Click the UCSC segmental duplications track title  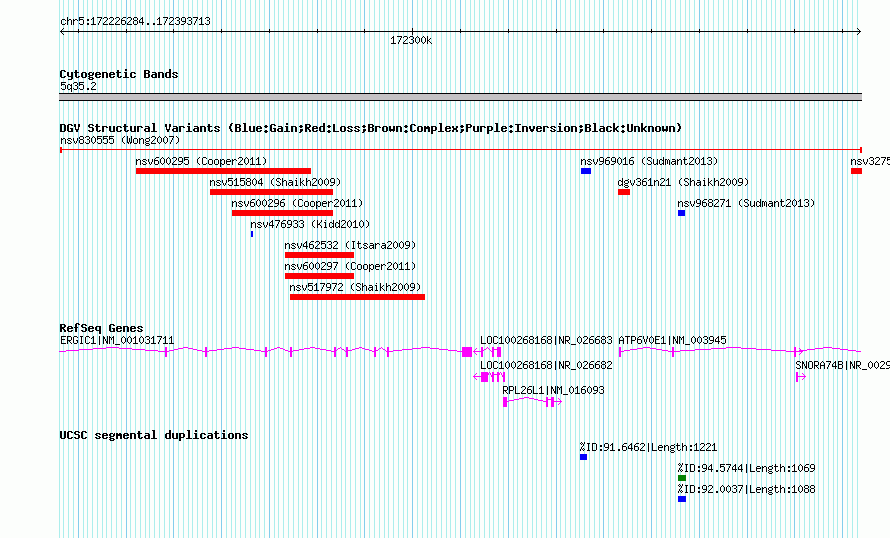point(154,435)
